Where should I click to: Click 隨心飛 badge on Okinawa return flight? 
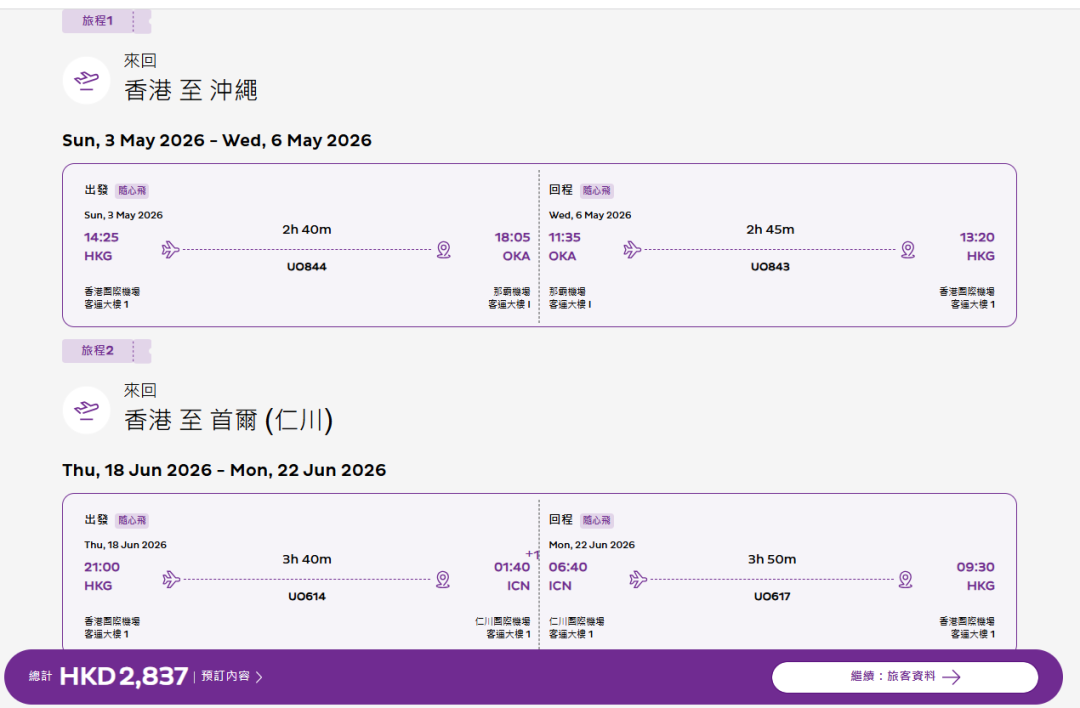[596, 191]
